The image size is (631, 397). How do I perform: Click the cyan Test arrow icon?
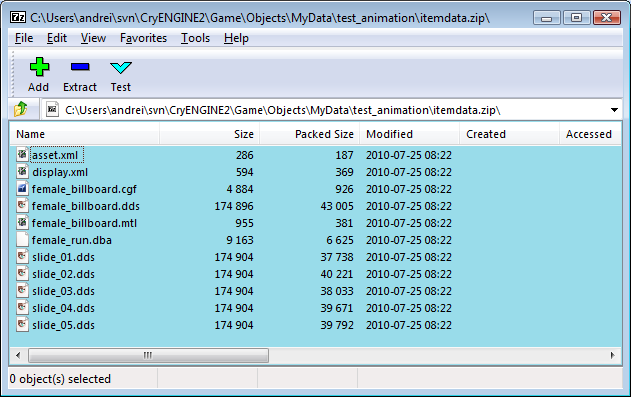click(x=121, y=68)
